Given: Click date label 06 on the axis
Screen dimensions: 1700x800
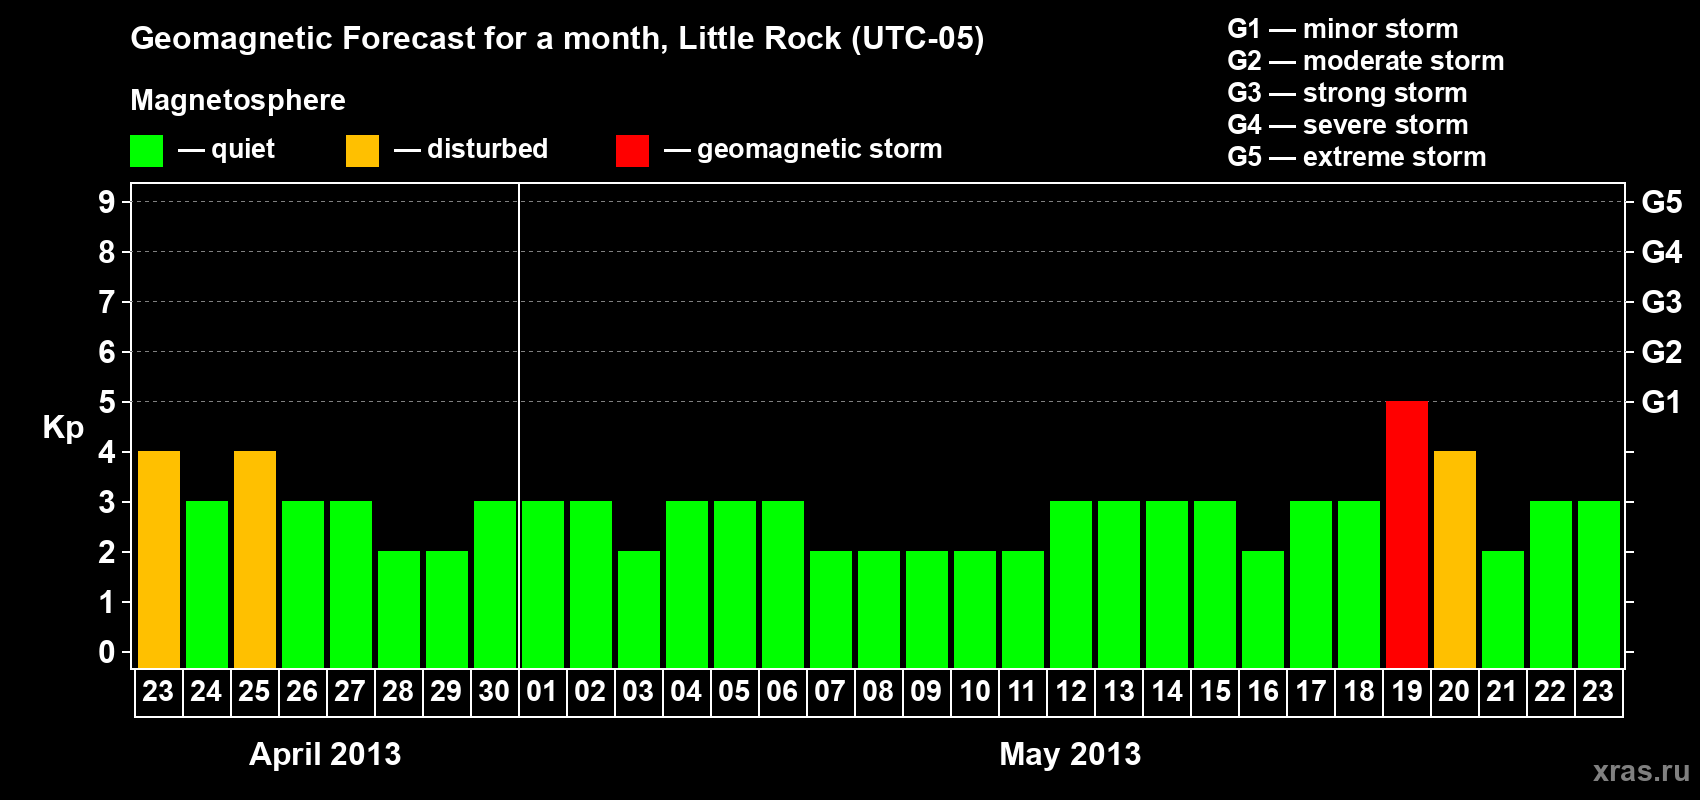Looking at the screenshot, I should (782, 691).
